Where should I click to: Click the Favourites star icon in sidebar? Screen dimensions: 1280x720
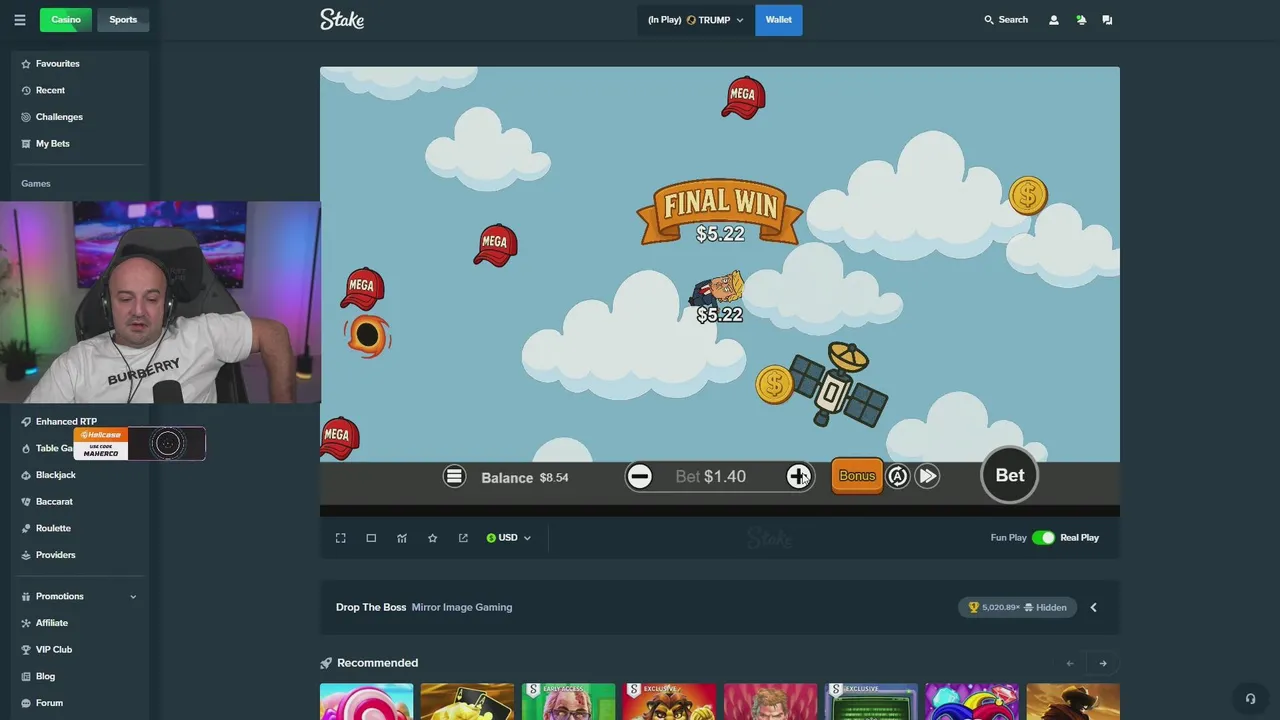[x=26, y=64]
